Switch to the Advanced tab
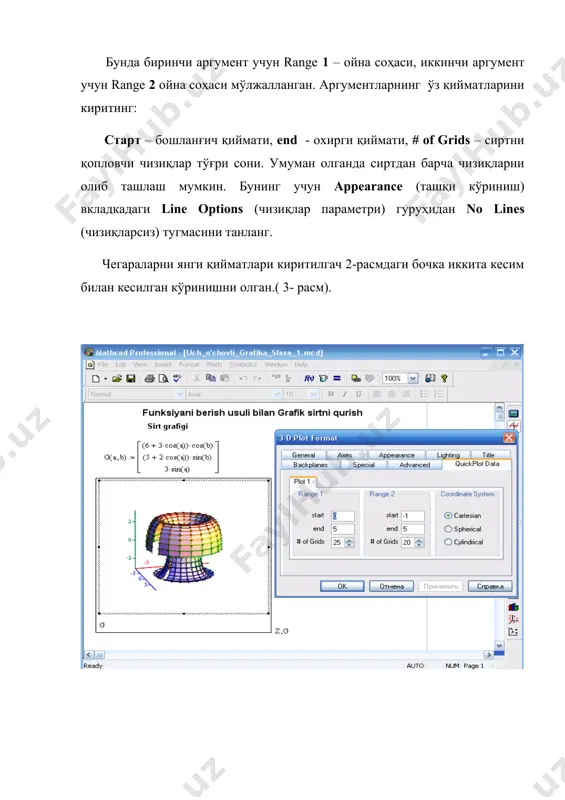The height and width of the screenshot is (800, 565). (414, 465)
